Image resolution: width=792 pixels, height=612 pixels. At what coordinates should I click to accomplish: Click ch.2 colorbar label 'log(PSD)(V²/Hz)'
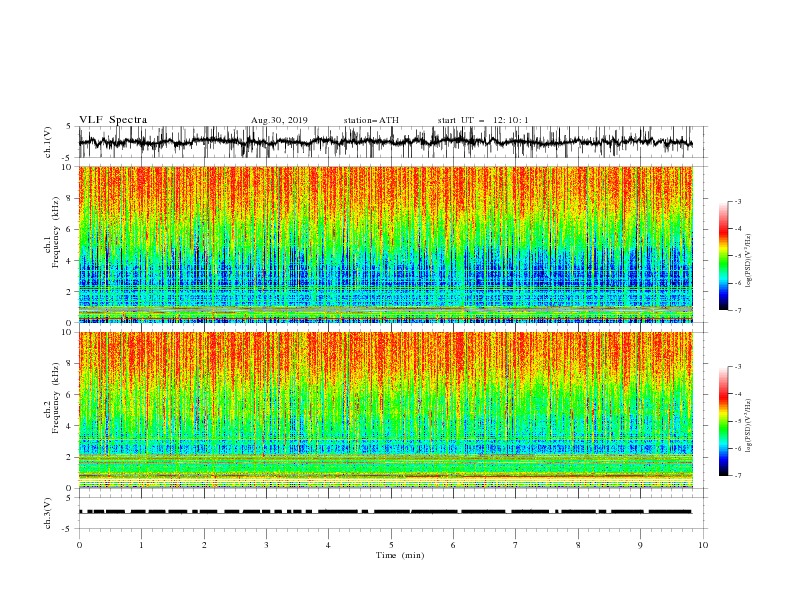tap(749, 425)
